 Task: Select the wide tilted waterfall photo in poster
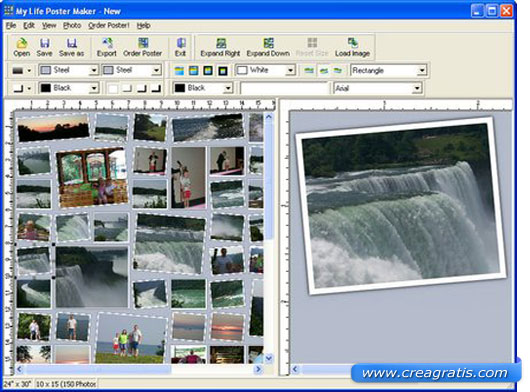point(170,243)
